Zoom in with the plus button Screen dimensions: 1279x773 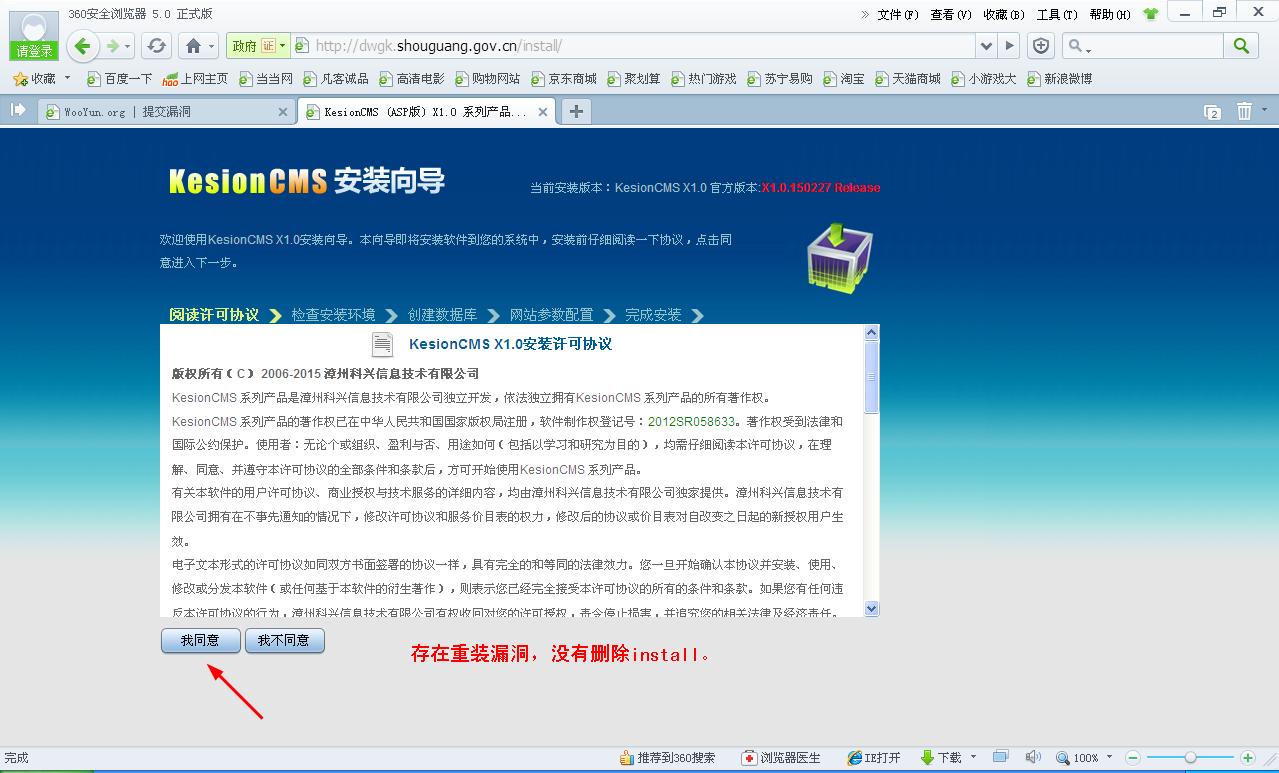point(1247,758)
